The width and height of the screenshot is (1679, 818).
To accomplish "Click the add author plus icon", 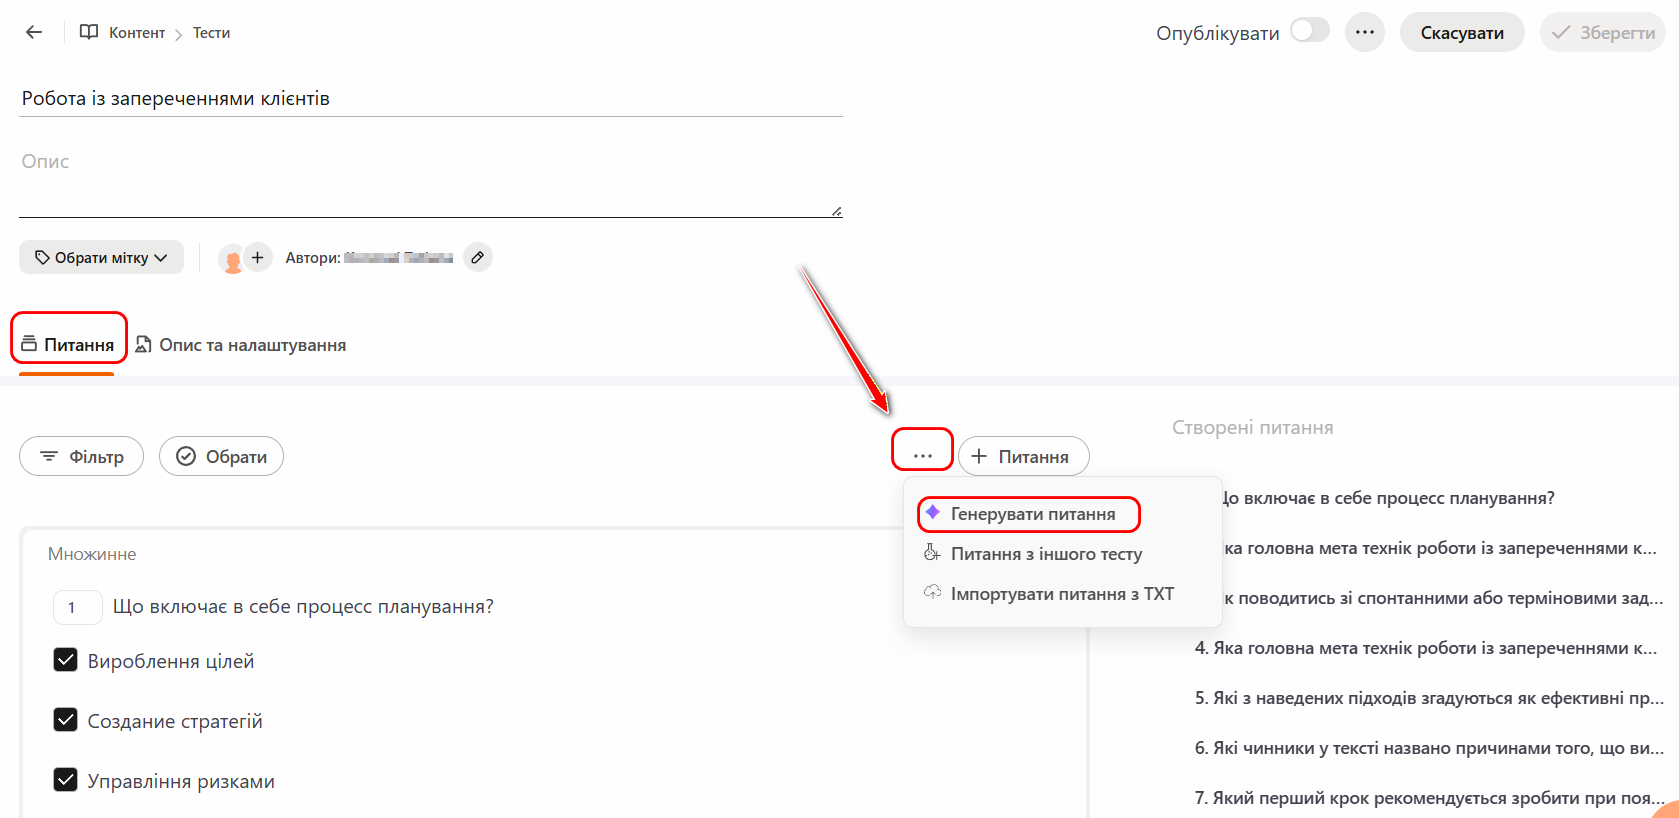I will 258,257.
